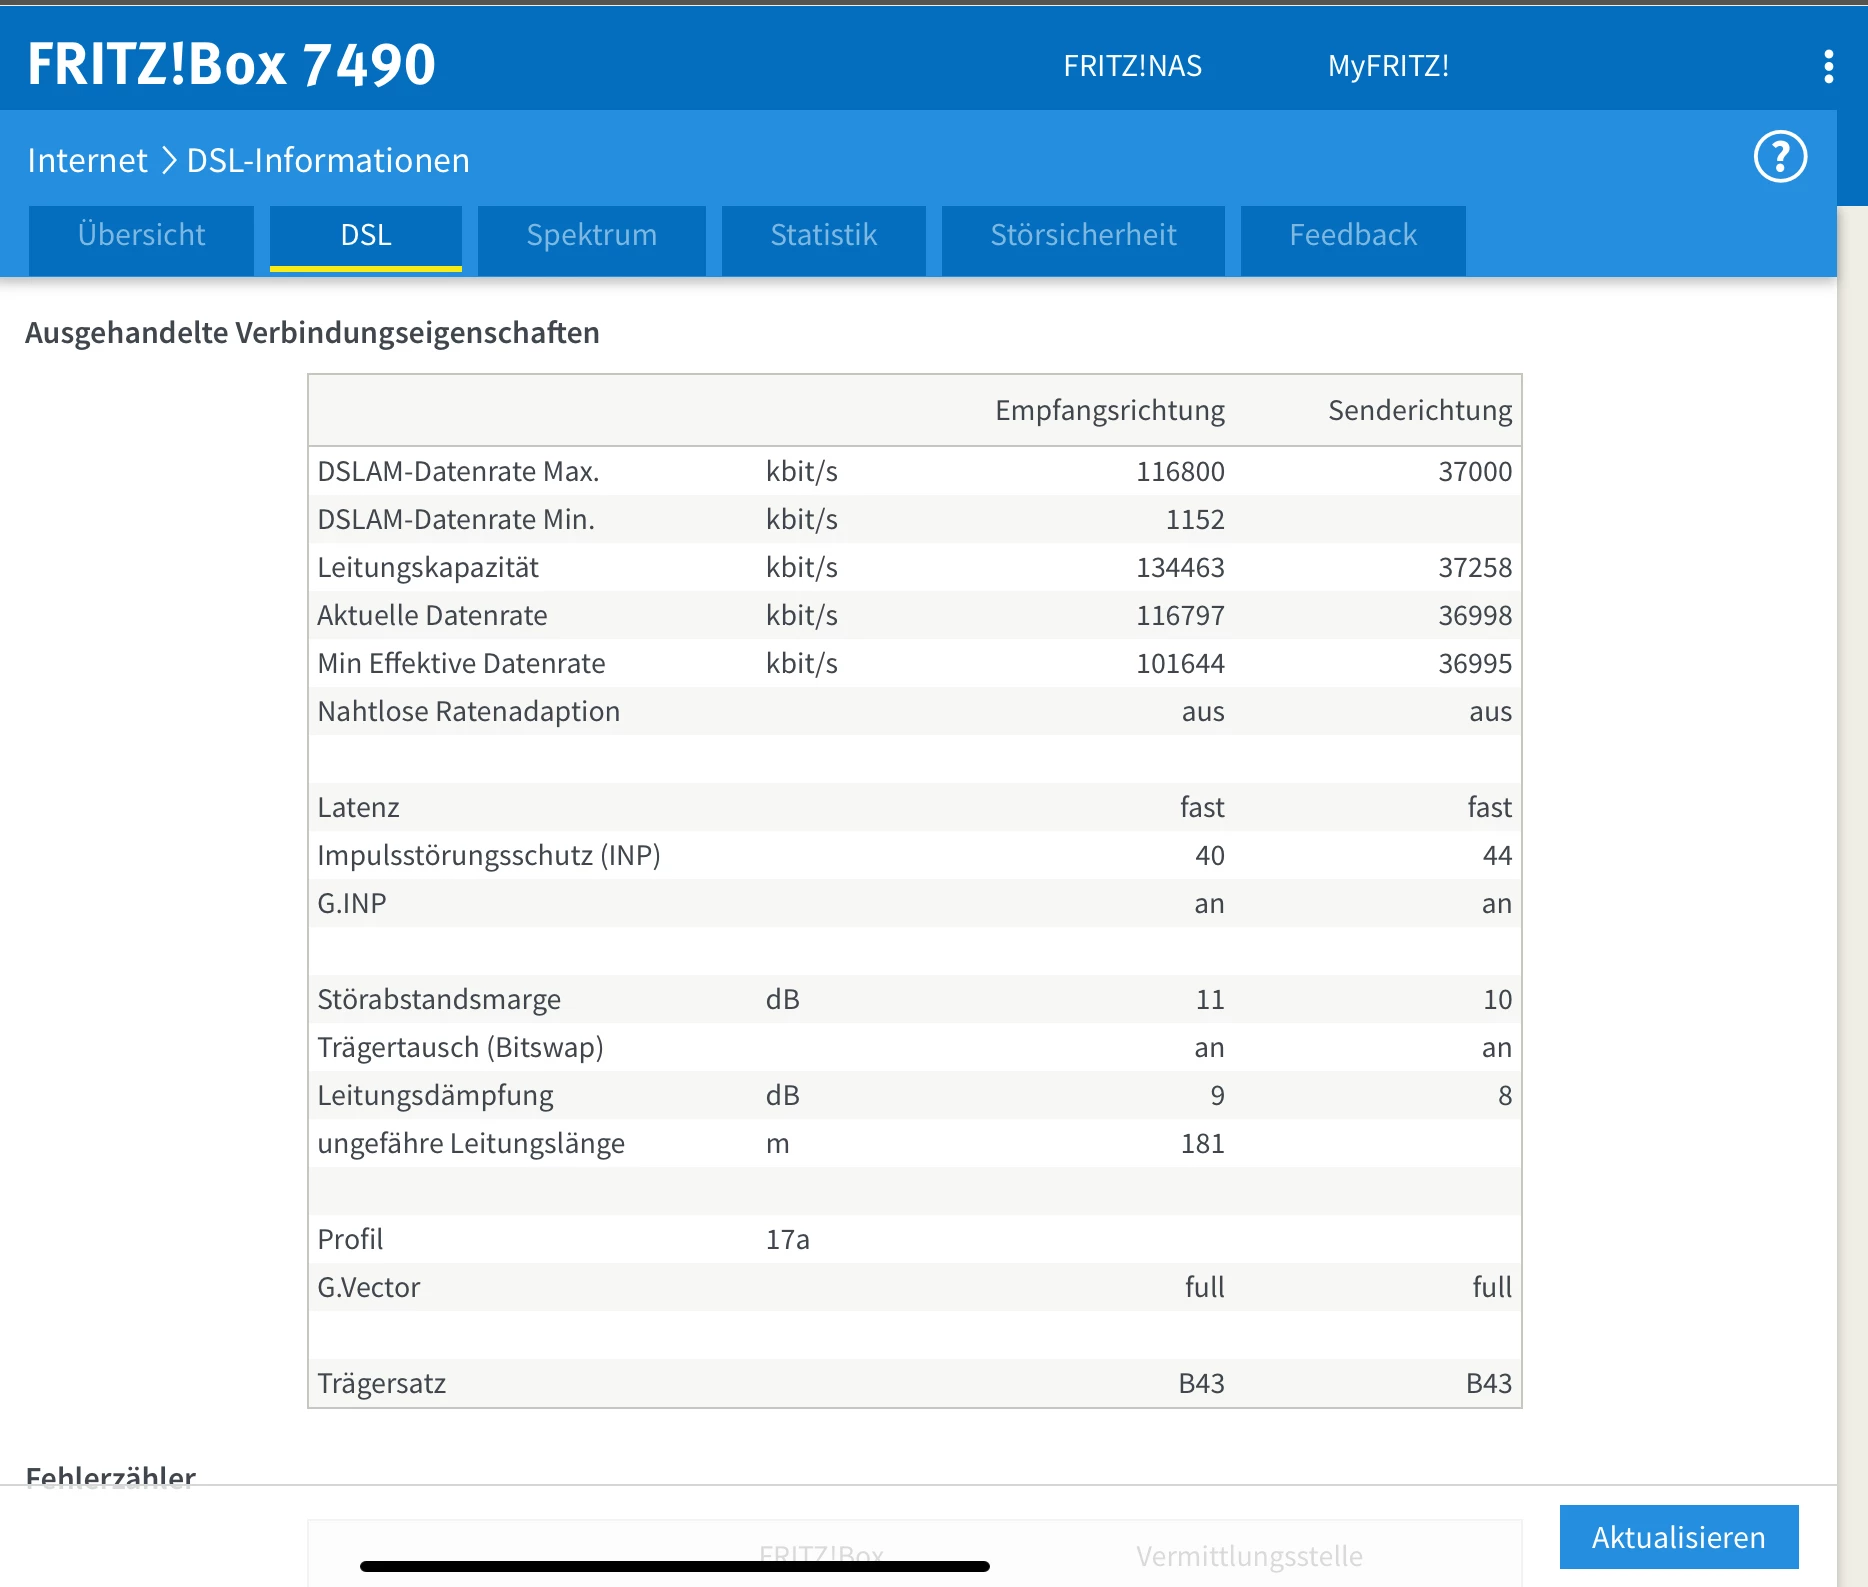Click the Aktualisieren button
The width and height of the screenshot is (1868, 1587).
coord(1679,1537)
